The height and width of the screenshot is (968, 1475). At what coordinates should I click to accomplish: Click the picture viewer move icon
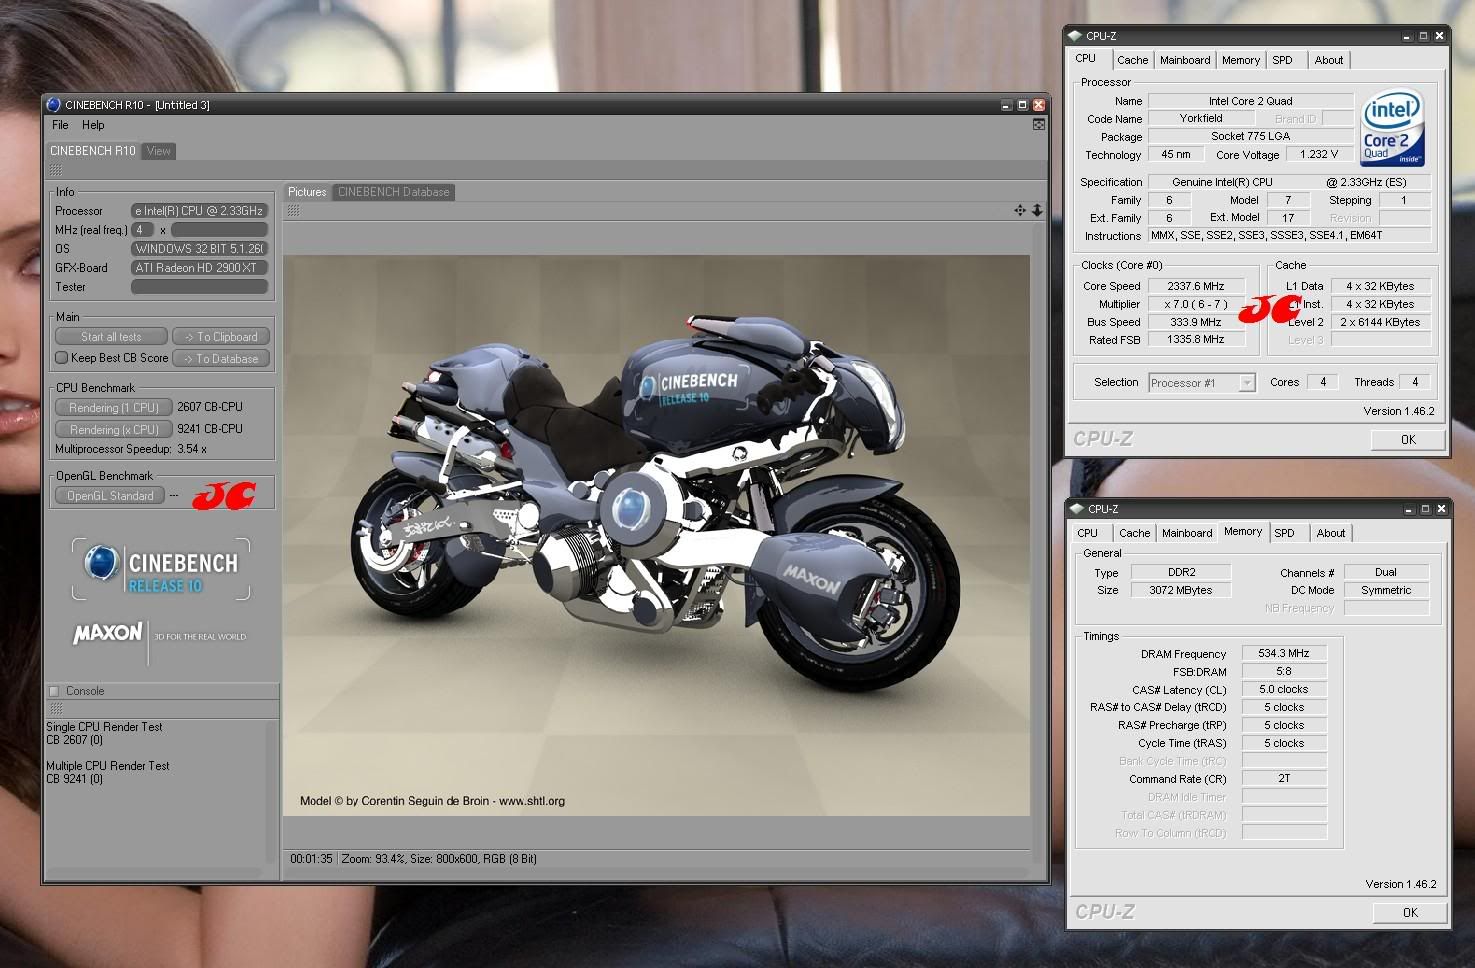[1020, 210]
